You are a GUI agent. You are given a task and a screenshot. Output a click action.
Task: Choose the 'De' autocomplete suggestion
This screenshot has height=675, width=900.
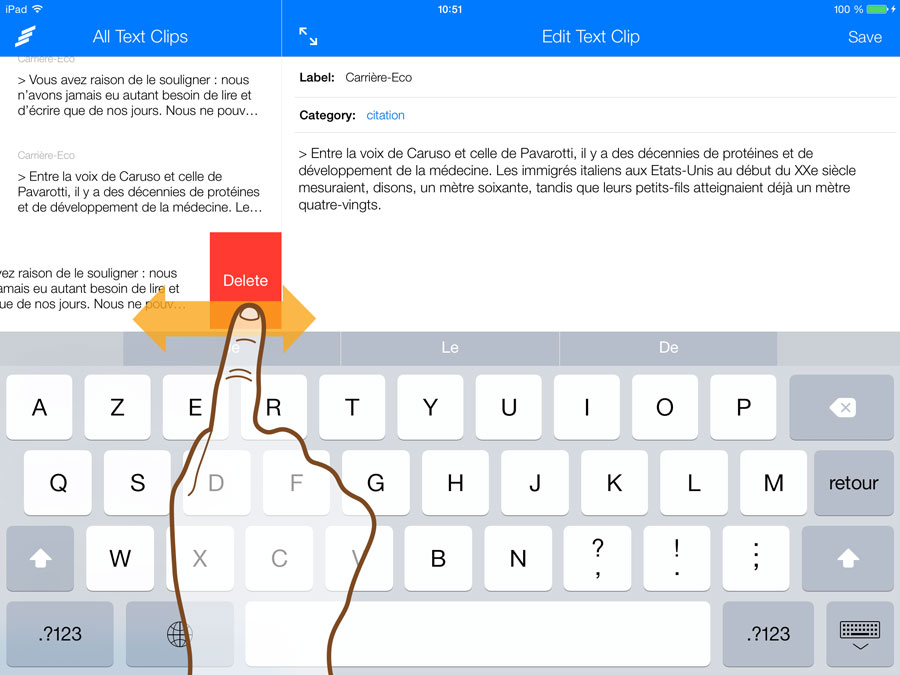coord(668,348)
